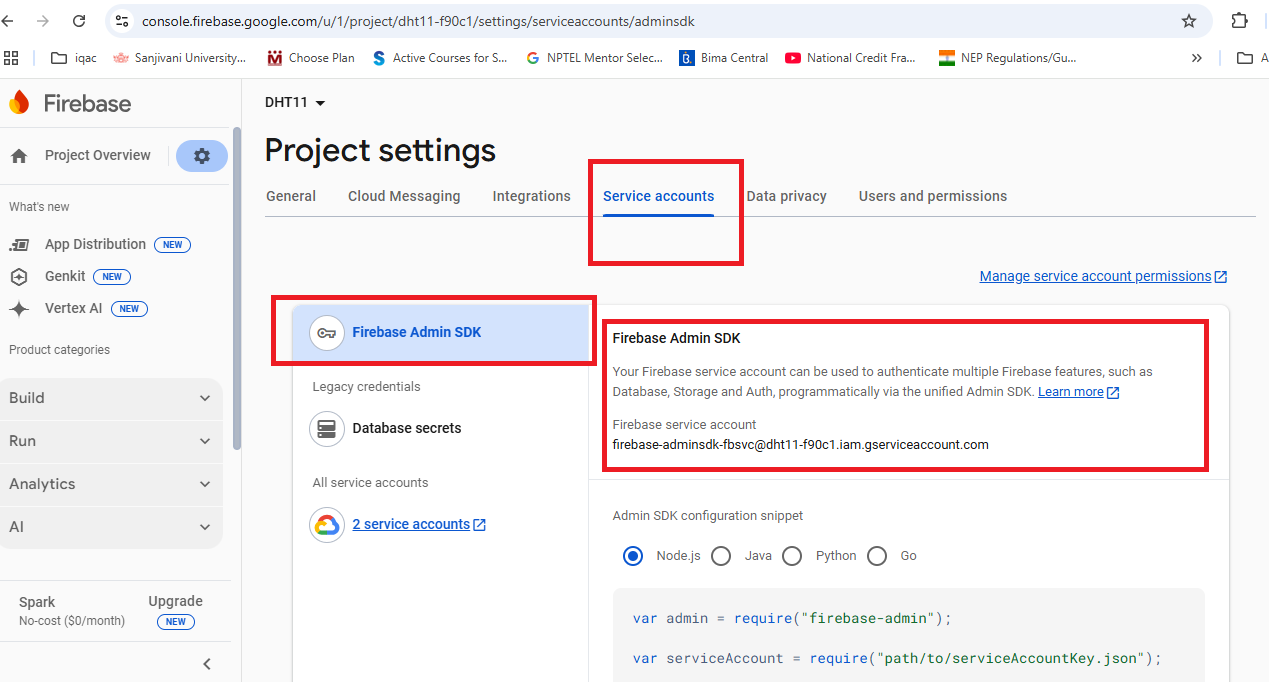1278x682 pixels.
Task: Expand the Analytics category
Action: click(111, 484)
